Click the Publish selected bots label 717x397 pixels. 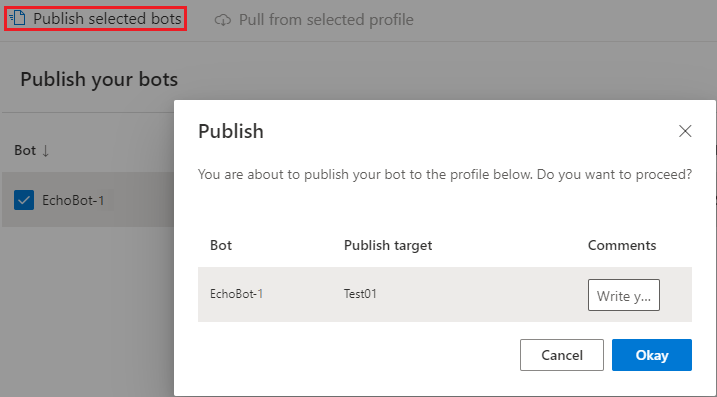point(107,19)
